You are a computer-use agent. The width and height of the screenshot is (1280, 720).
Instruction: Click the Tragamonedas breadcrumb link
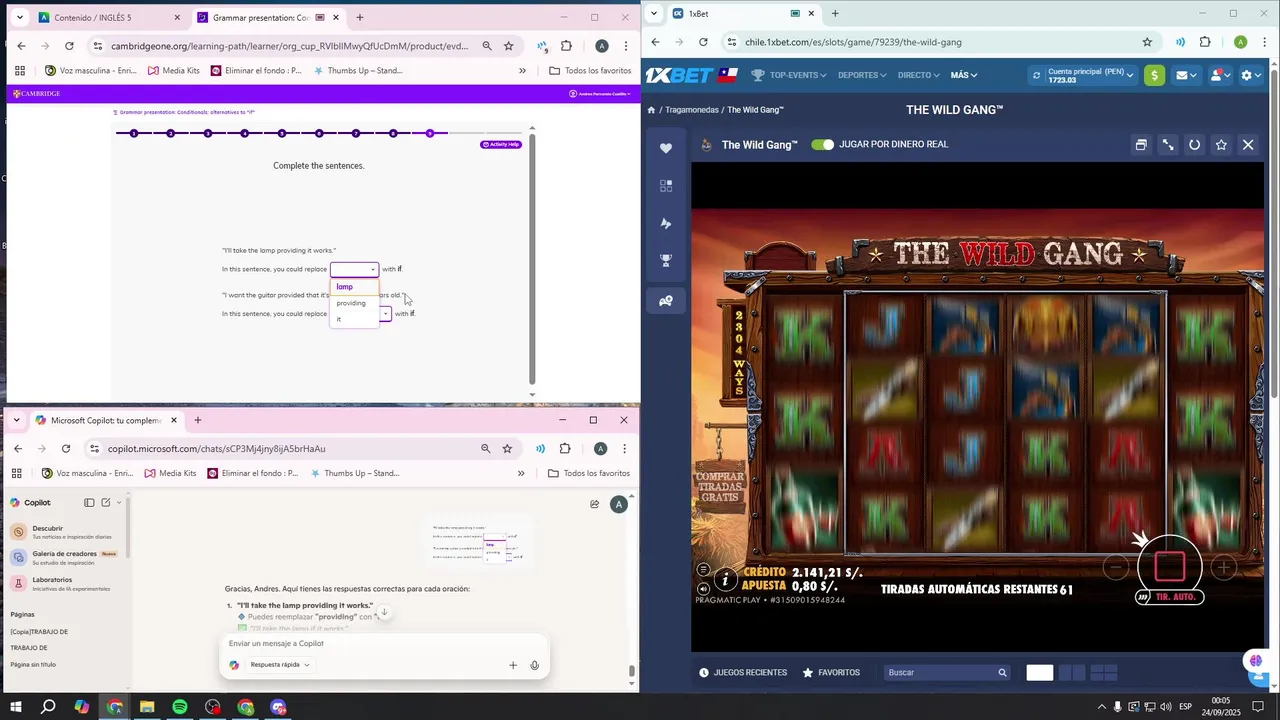click(x=692, y=110)
